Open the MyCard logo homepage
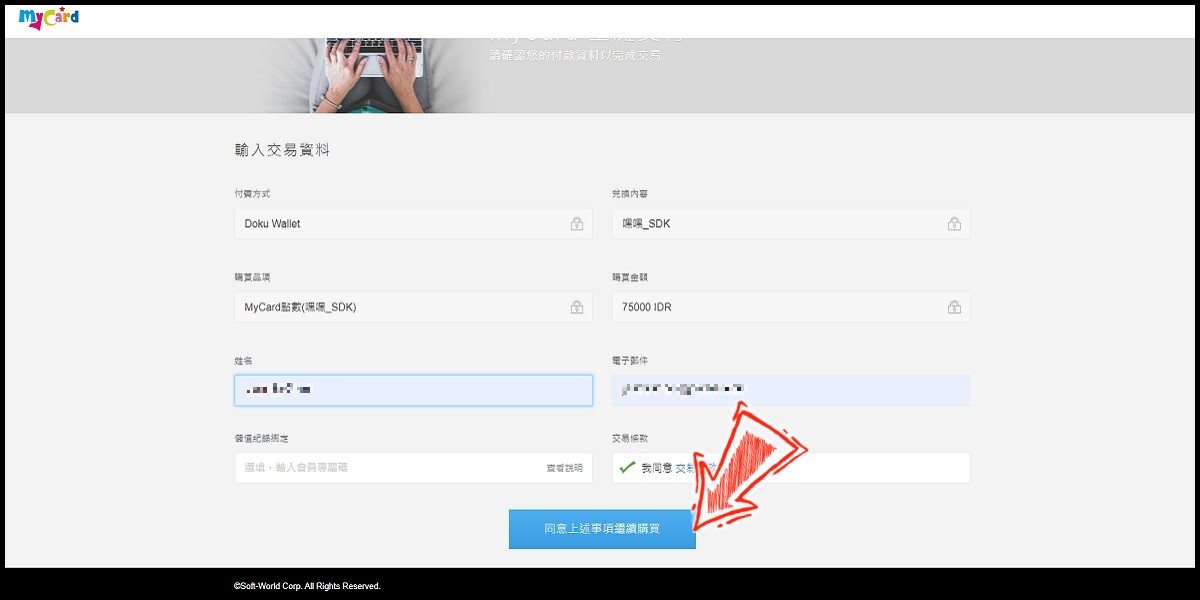This screenshot has height=600, width=1200. point(49,18)
